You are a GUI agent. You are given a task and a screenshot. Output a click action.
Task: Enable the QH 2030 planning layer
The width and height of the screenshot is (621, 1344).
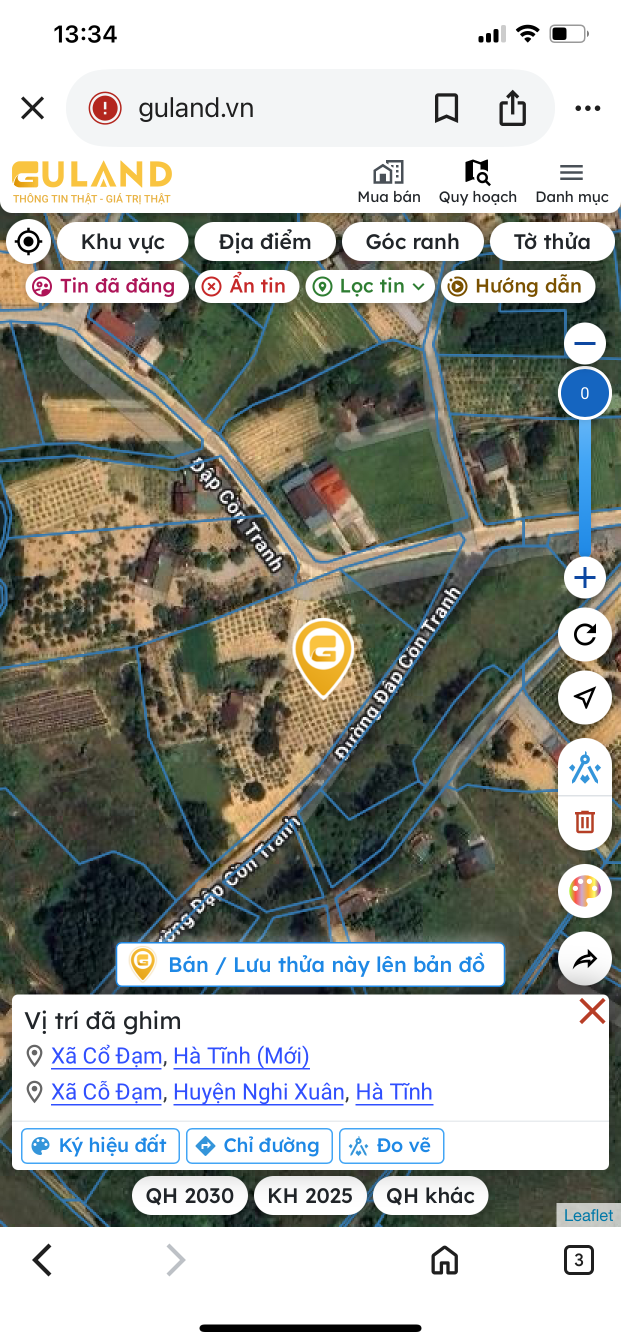190,1195
